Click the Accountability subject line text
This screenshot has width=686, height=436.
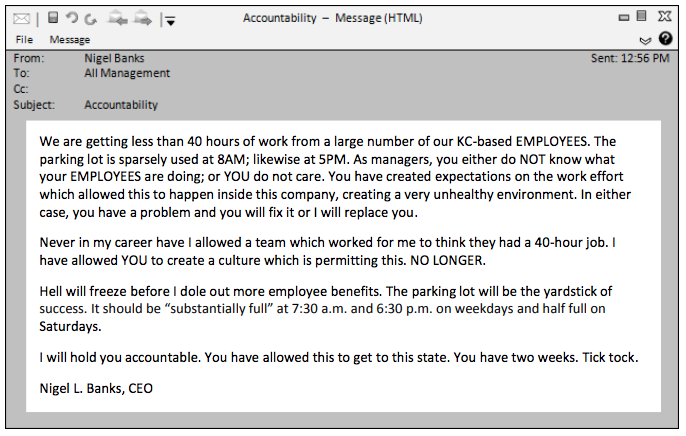point(121,105)
